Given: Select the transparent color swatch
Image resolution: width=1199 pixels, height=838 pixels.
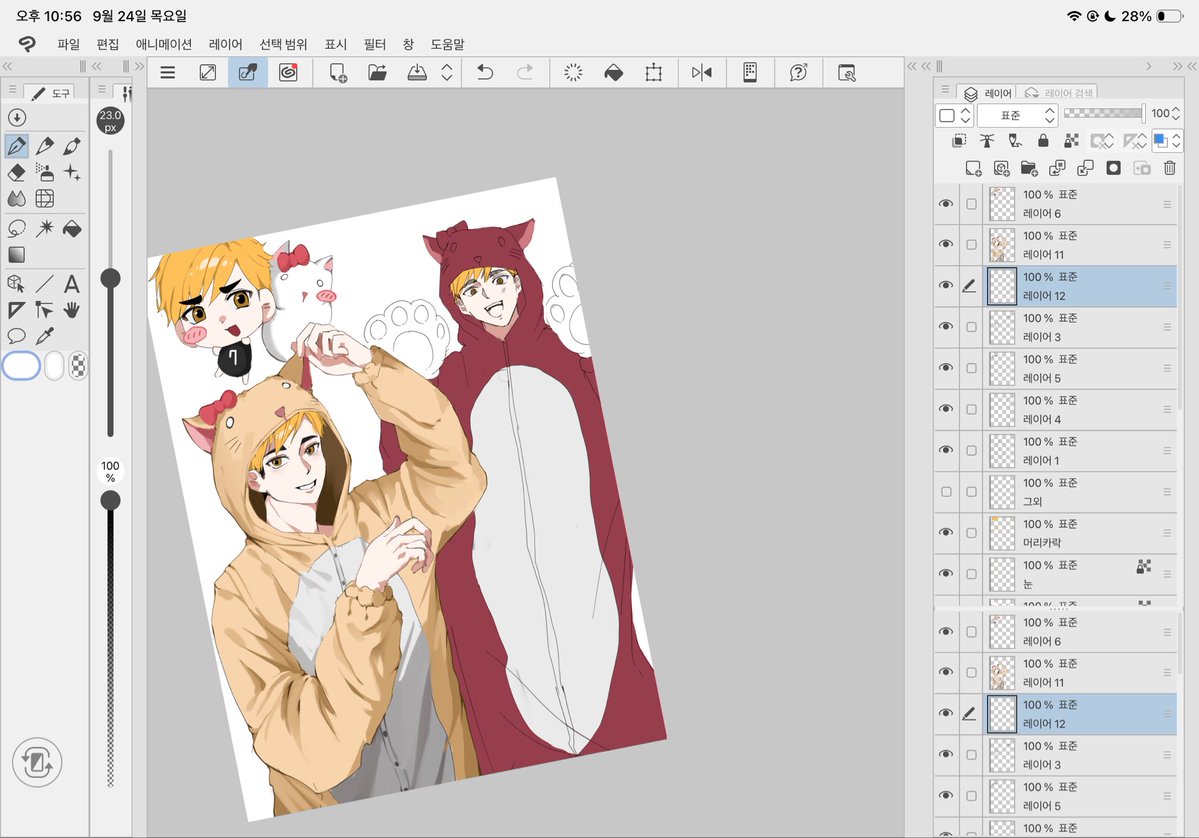Looking at the screenshot, I should [78, 365].
